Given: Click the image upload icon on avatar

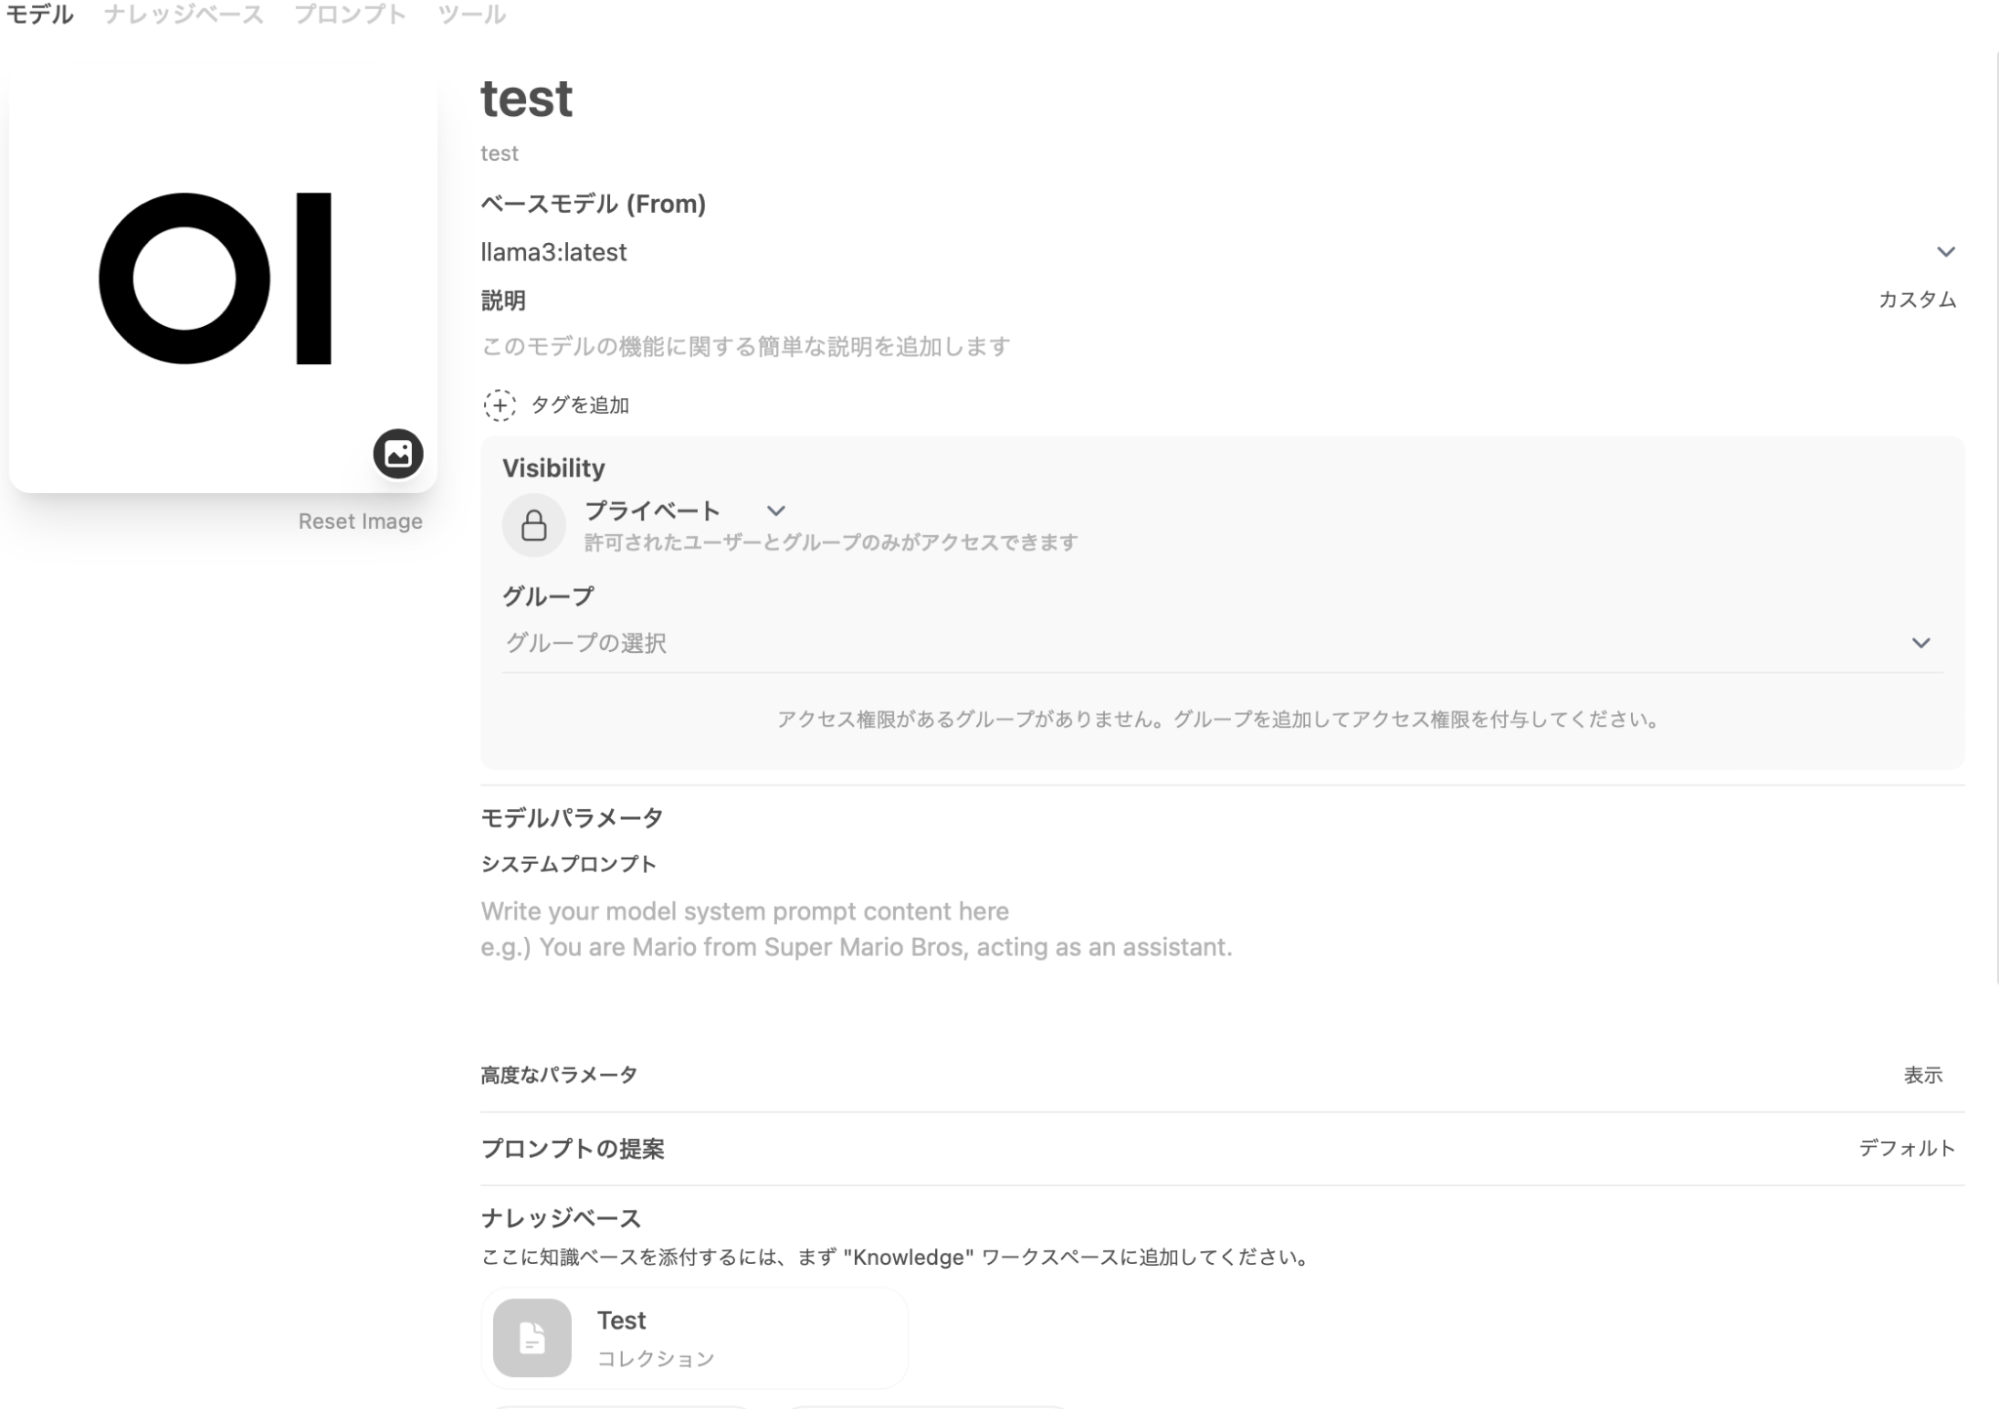Looking at the screenshot, I should [x=398, y=454].
